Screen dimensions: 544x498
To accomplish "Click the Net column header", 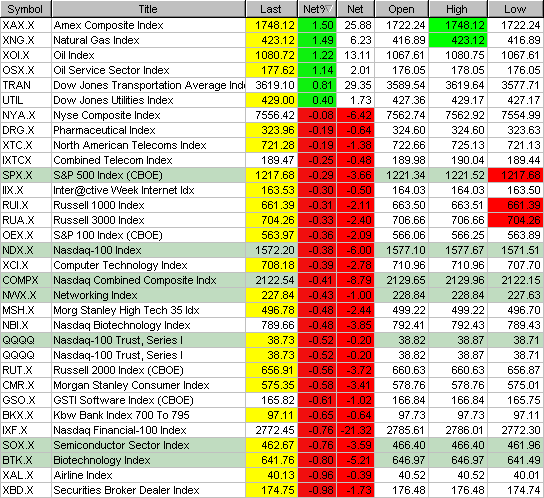I will click(x=356, y=9).
